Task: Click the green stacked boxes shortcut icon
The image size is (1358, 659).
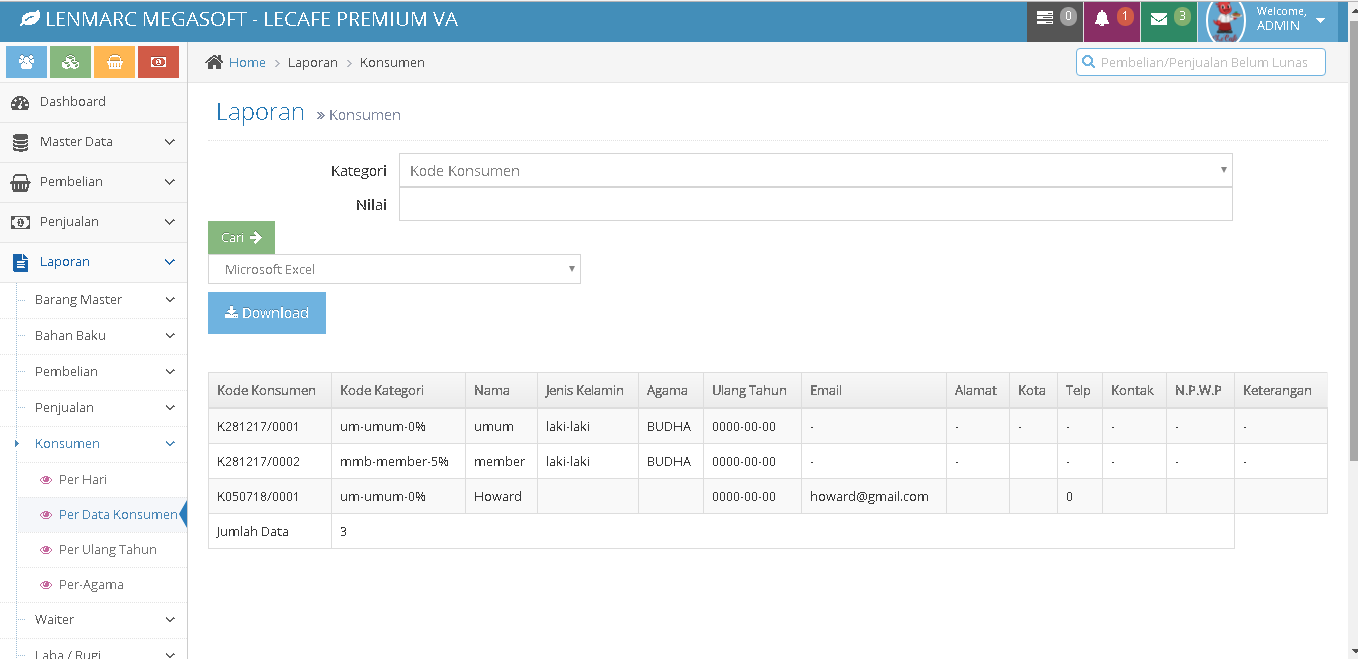Action: (70, 62)
